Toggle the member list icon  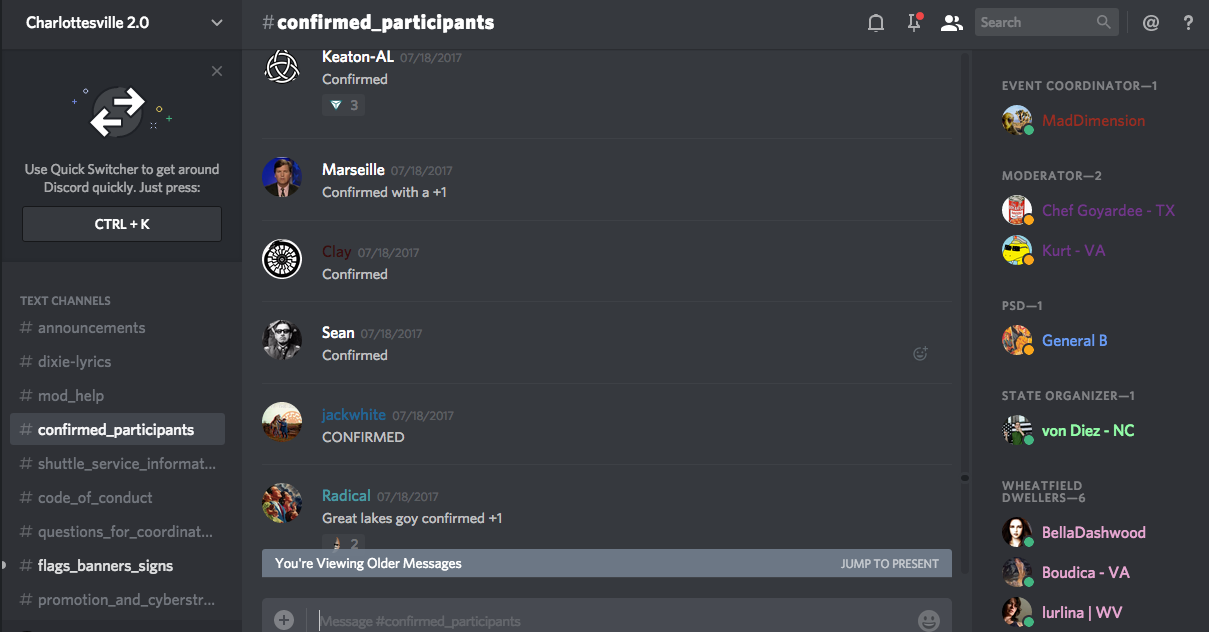(951, 23)
